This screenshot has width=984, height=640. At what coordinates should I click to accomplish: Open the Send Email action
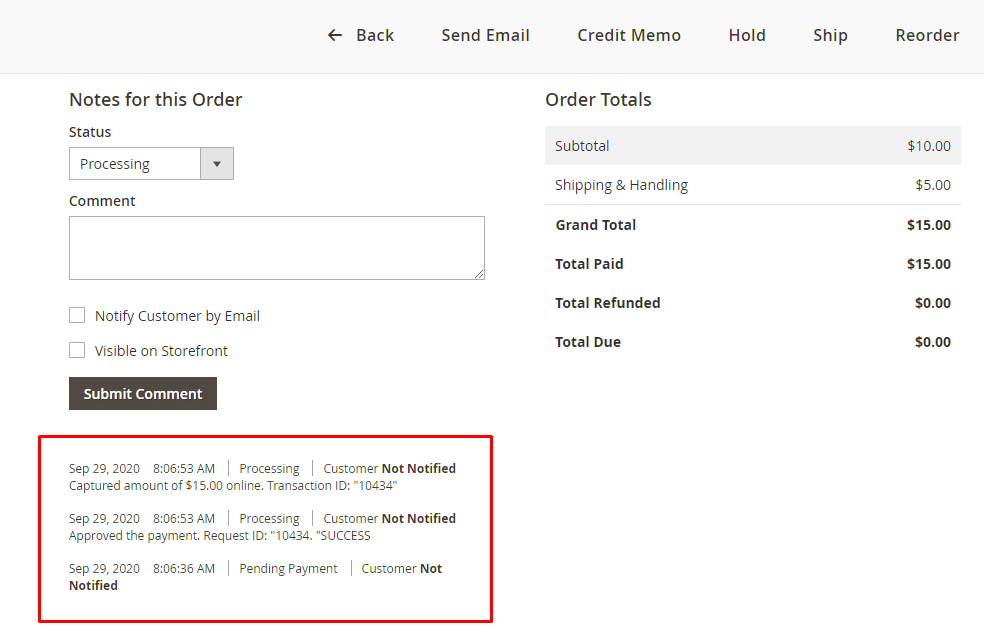(x=485, y=36)
